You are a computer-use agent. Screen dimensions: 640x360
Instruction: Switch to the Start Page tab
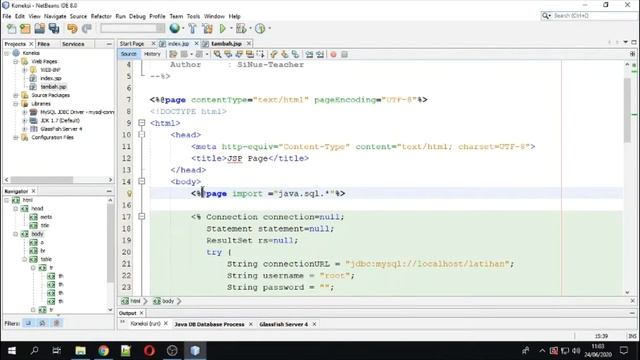click(132, 44)
